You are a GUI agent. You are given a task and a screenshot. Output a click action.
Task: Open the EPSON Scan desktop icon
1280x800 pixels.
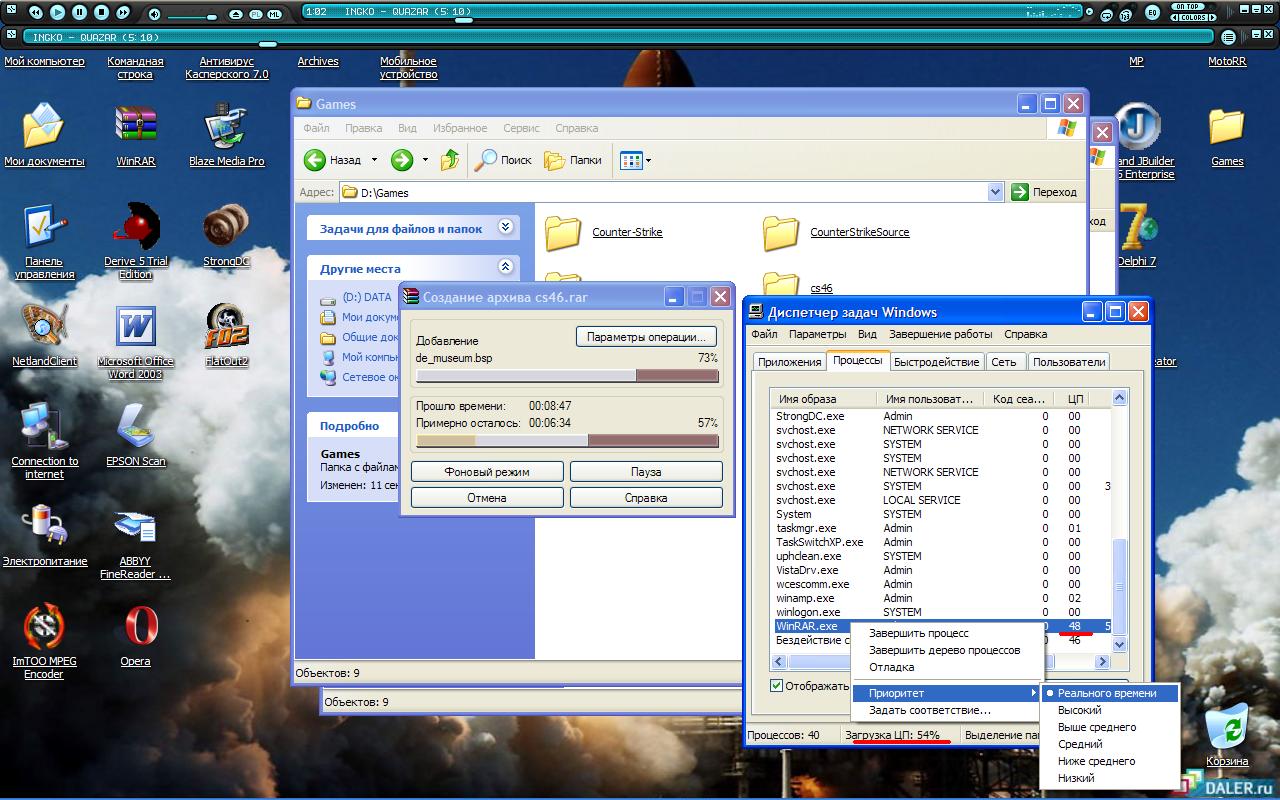click(136, 428)
